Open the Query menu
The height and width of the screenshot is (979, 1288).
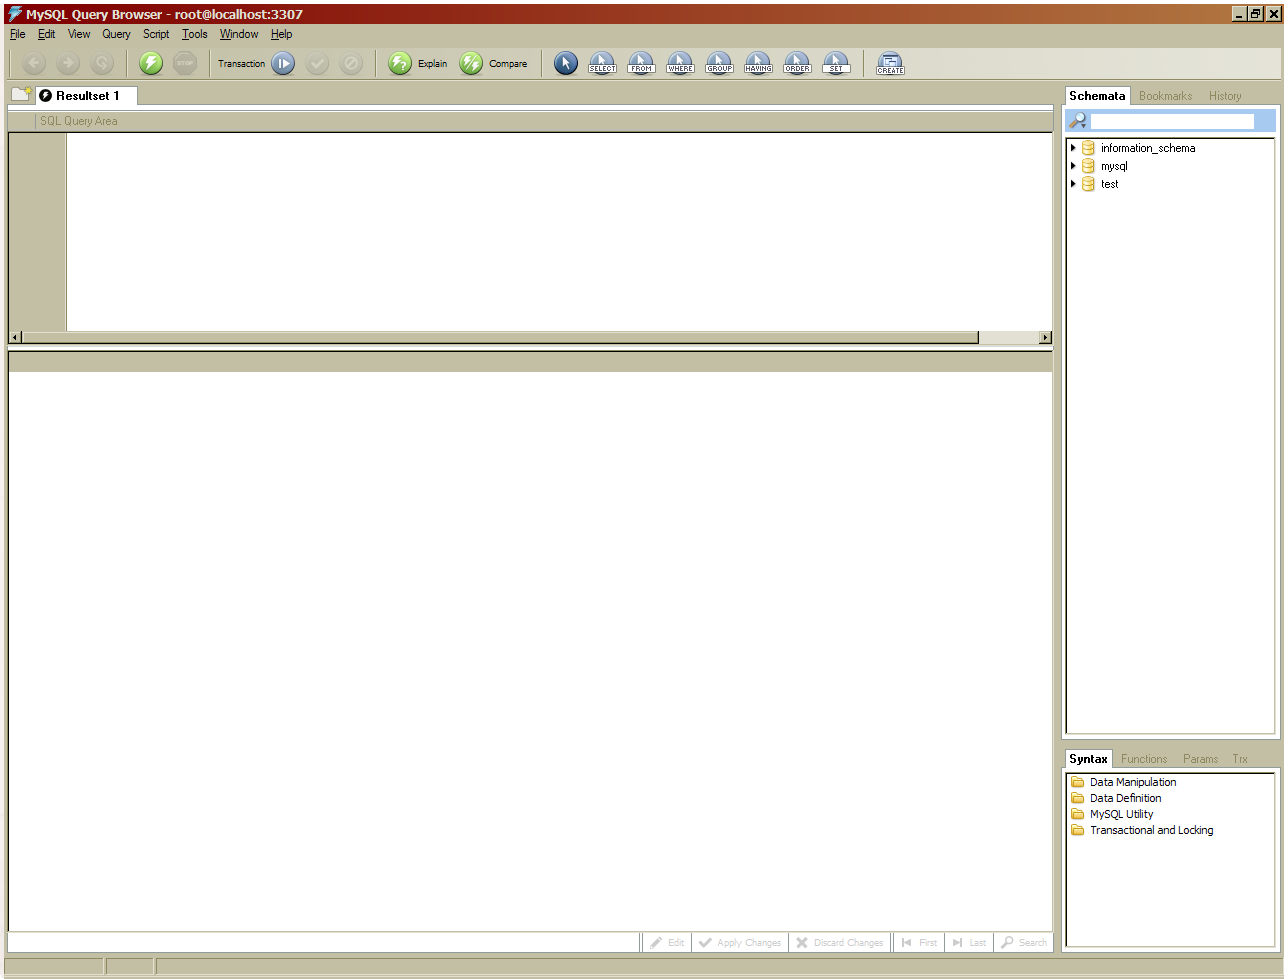[116, 34]
